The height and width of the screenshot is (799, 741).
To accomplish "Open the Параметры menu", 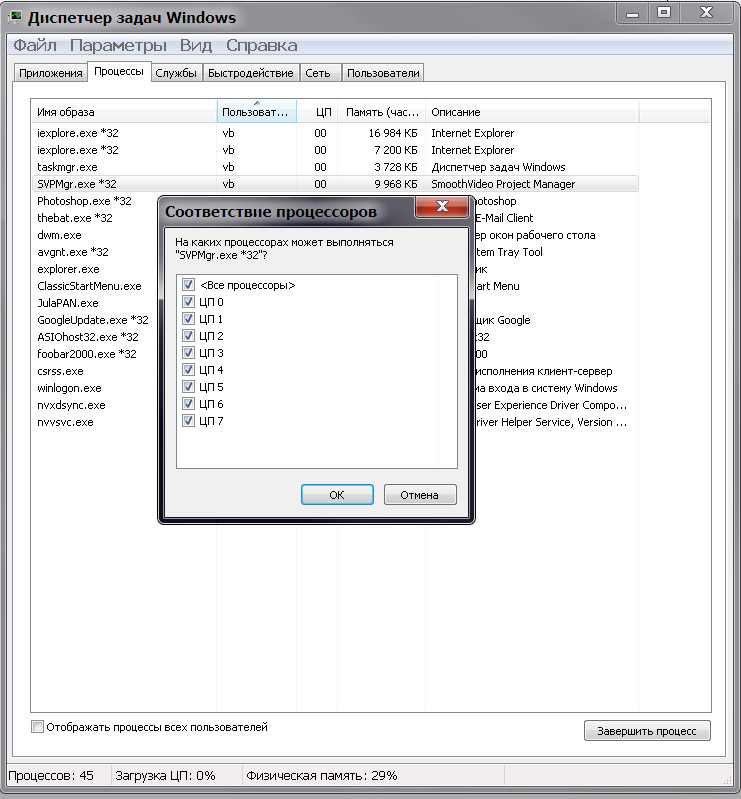I will coord(118,46).
